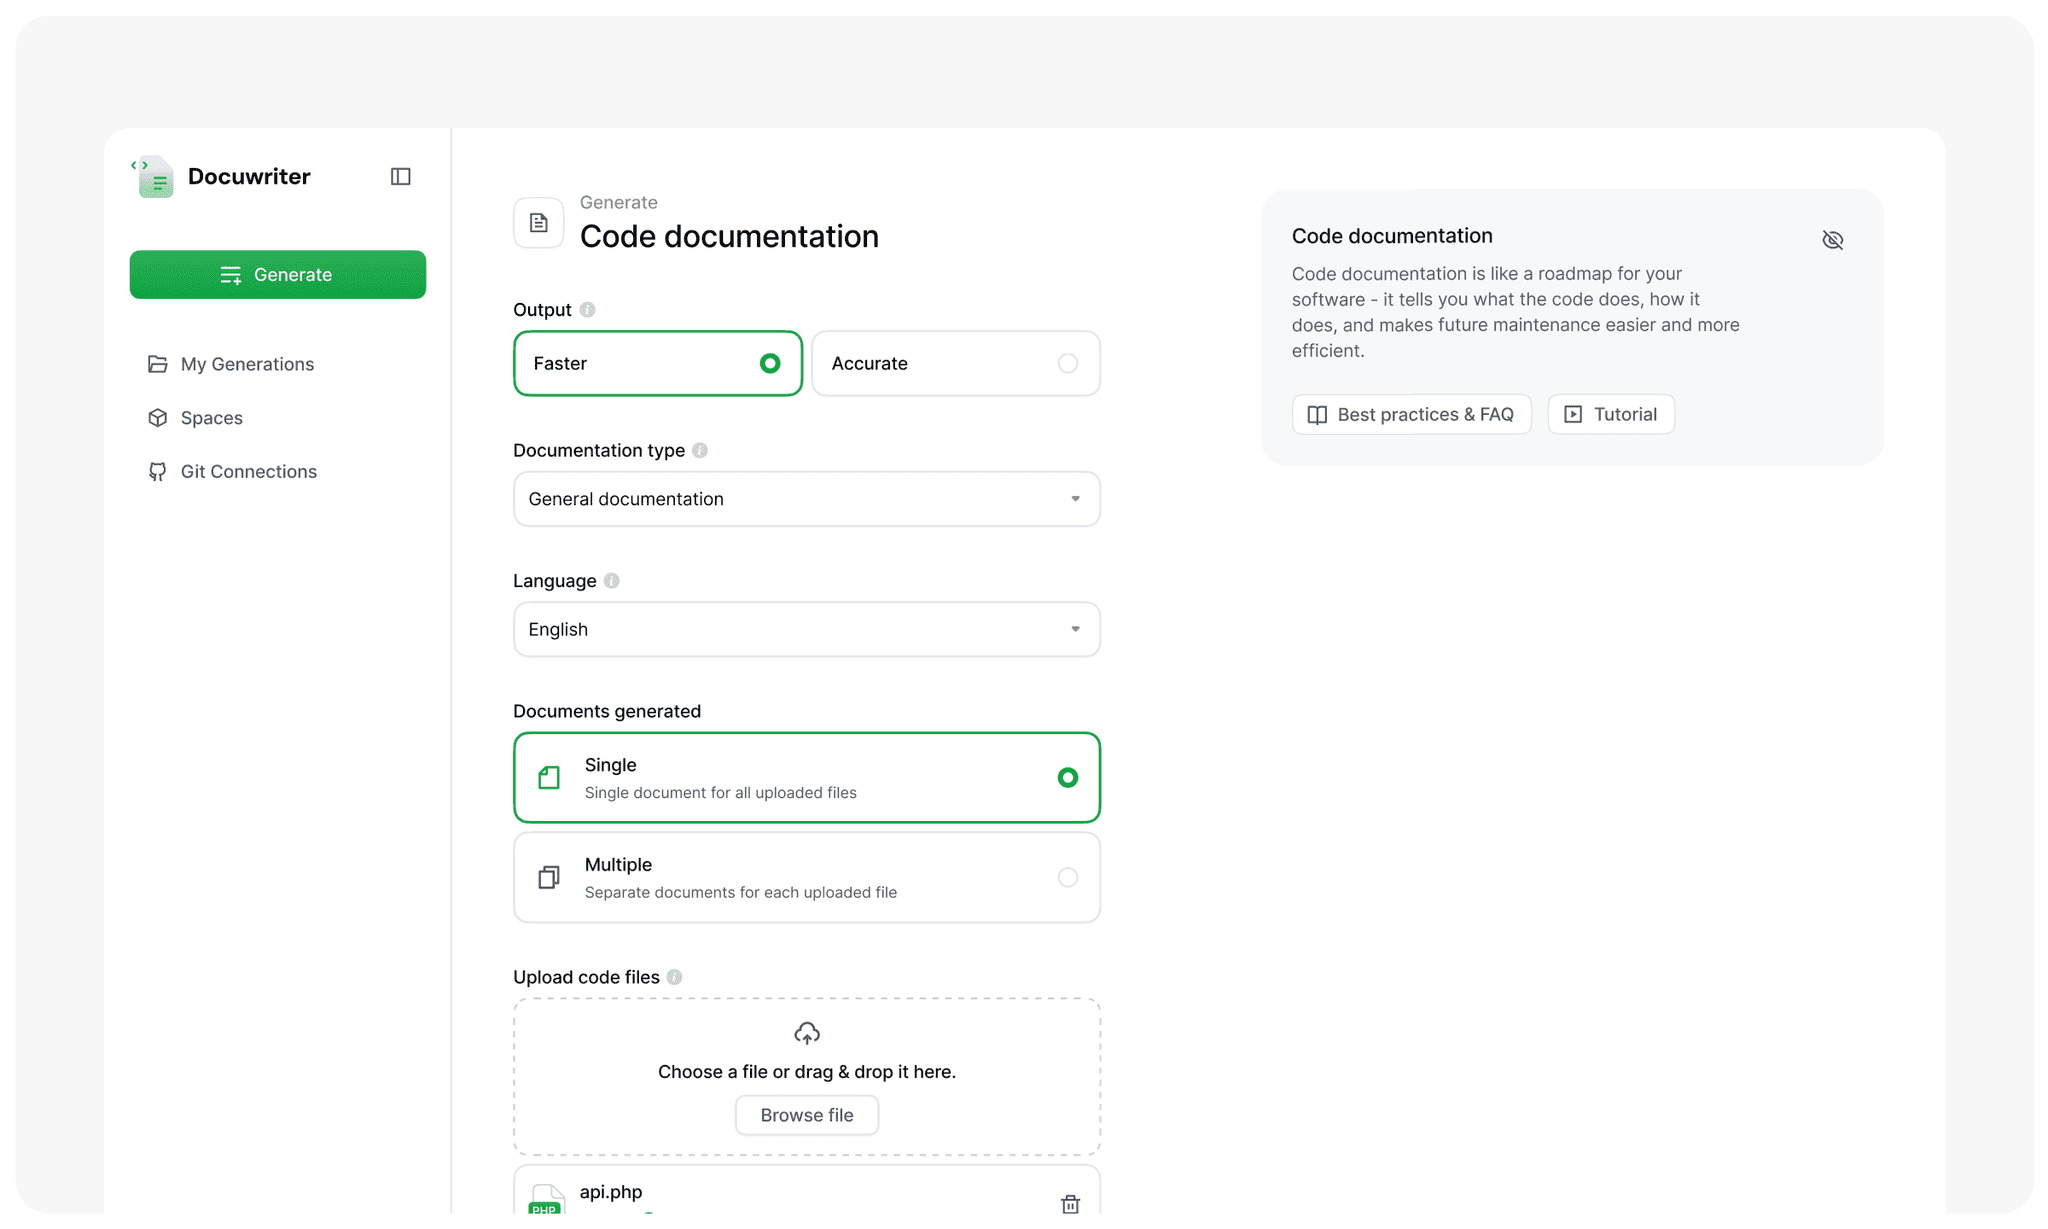Click the Docuwriter logo icon

pyautogui.click(x=153, y=177)
